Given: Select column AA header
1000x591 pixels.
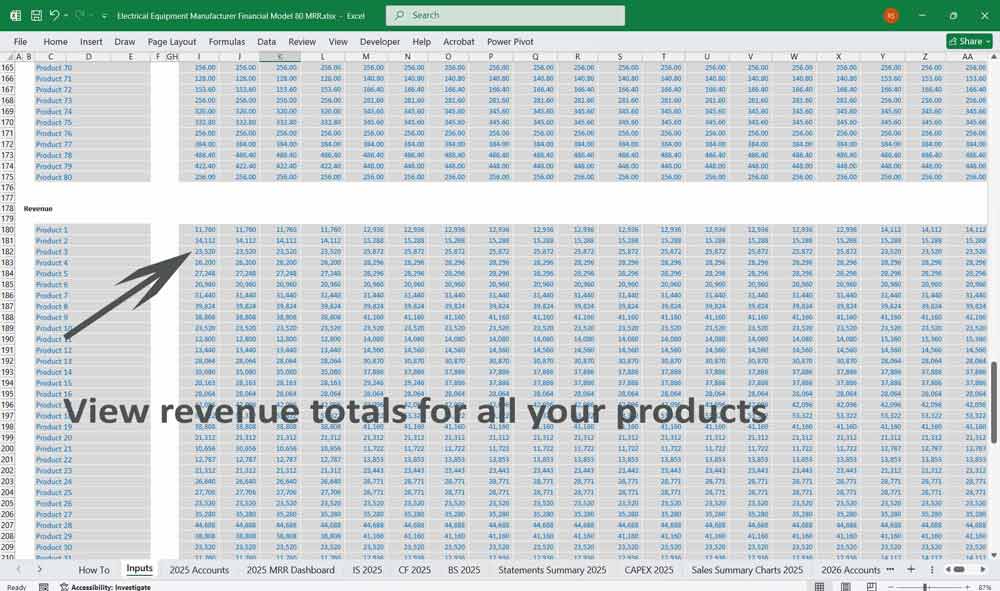Looking at the screenshot, I should (x=967, y=57).
